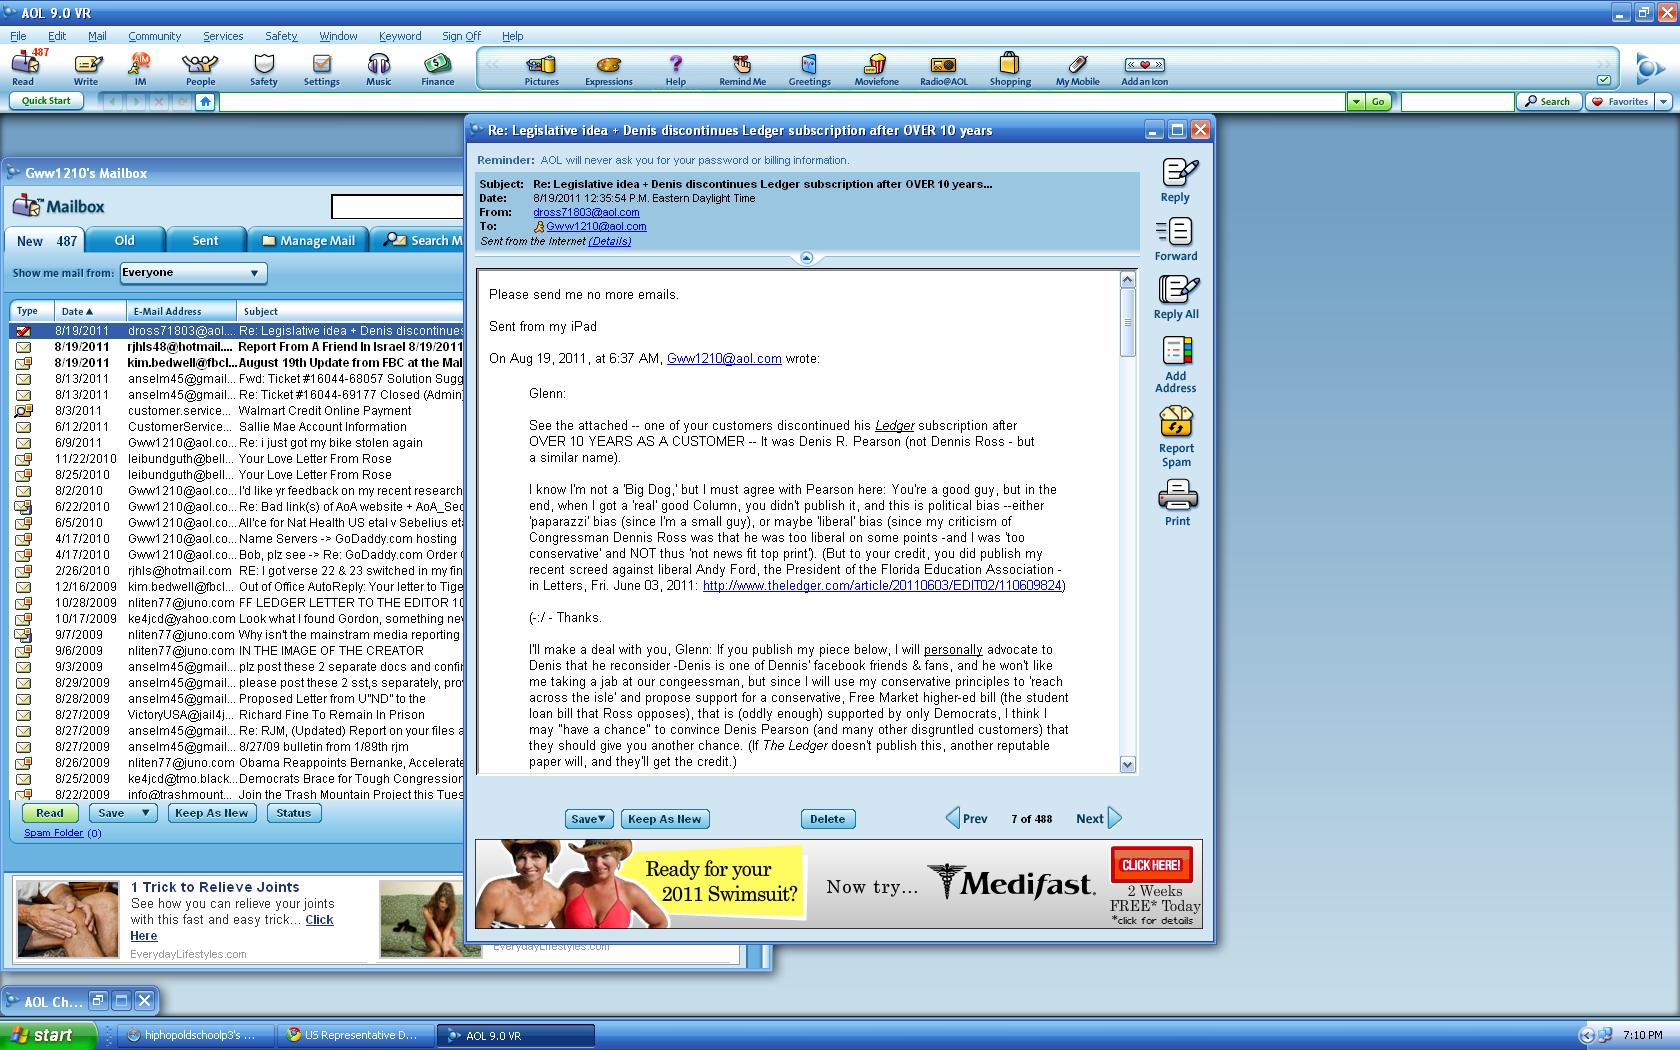Click scroll down arrow in email body
This screenshot has width=1680, height=1050.
pos(1127,765)
